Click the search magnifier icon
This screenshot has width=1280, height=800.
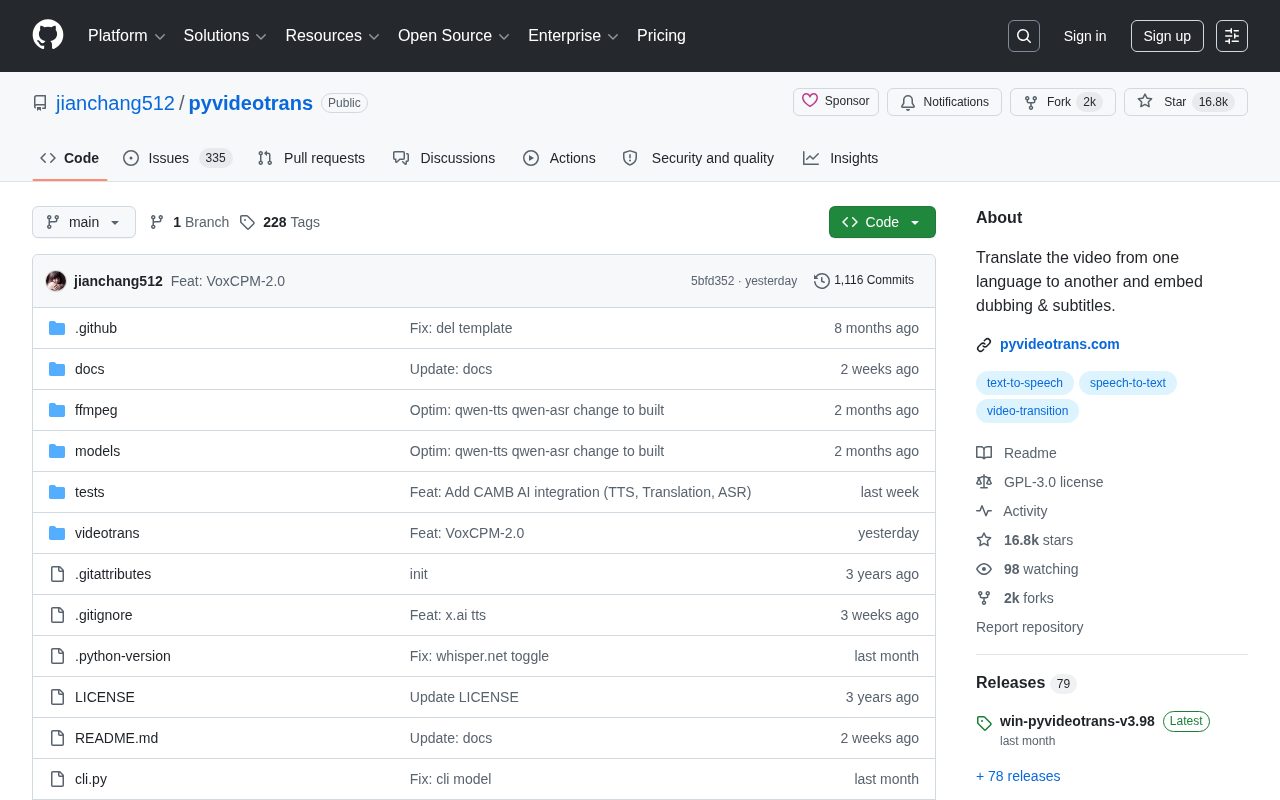point(1024,36)
